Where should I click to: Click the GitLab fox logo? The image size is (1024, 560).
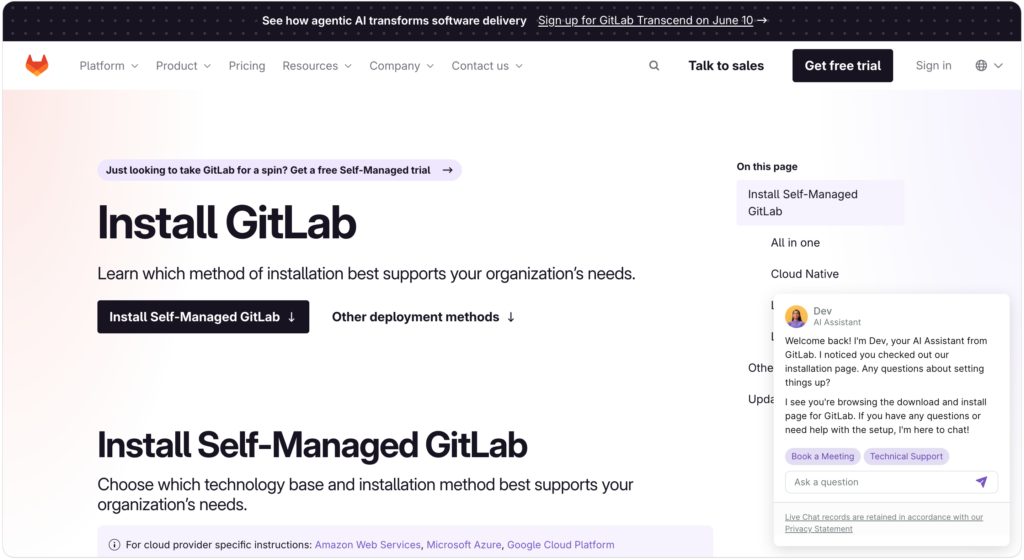click(37, 65)
